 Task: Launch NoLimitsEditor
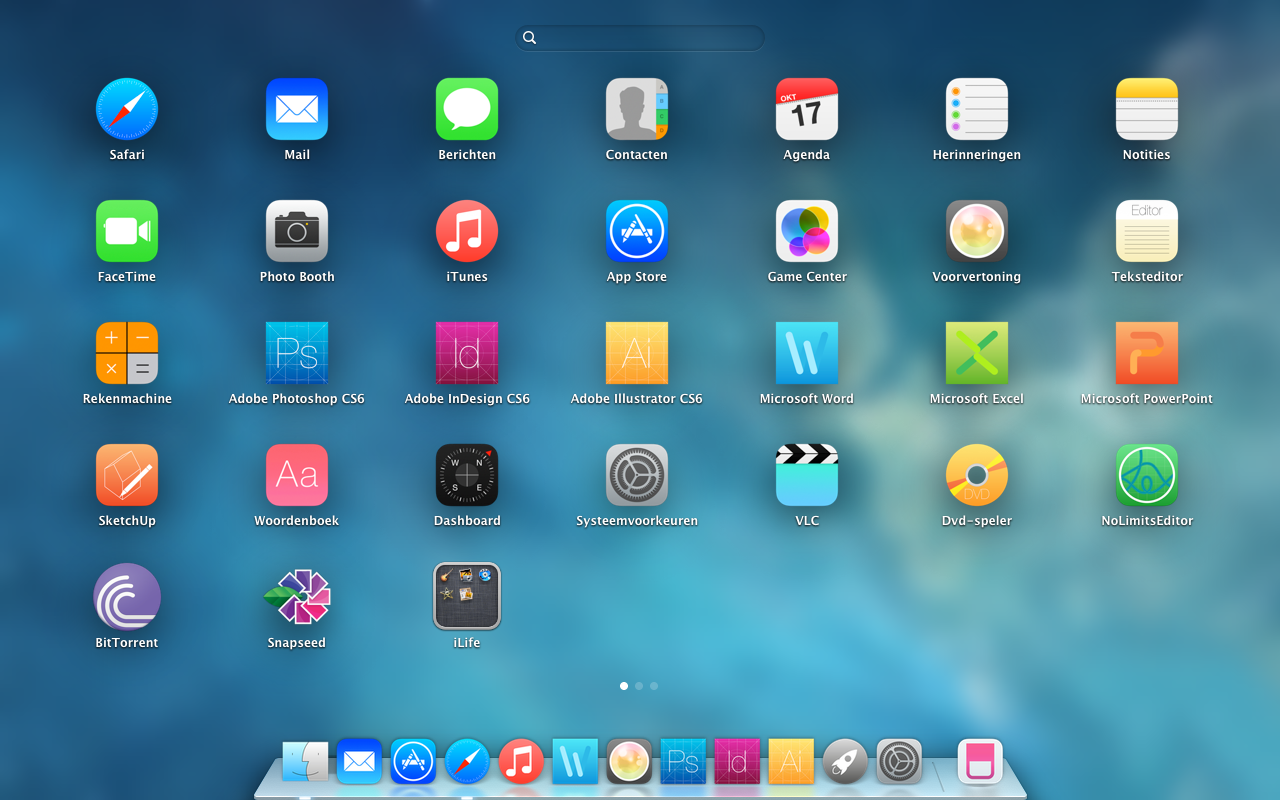tap(1146, 475)
